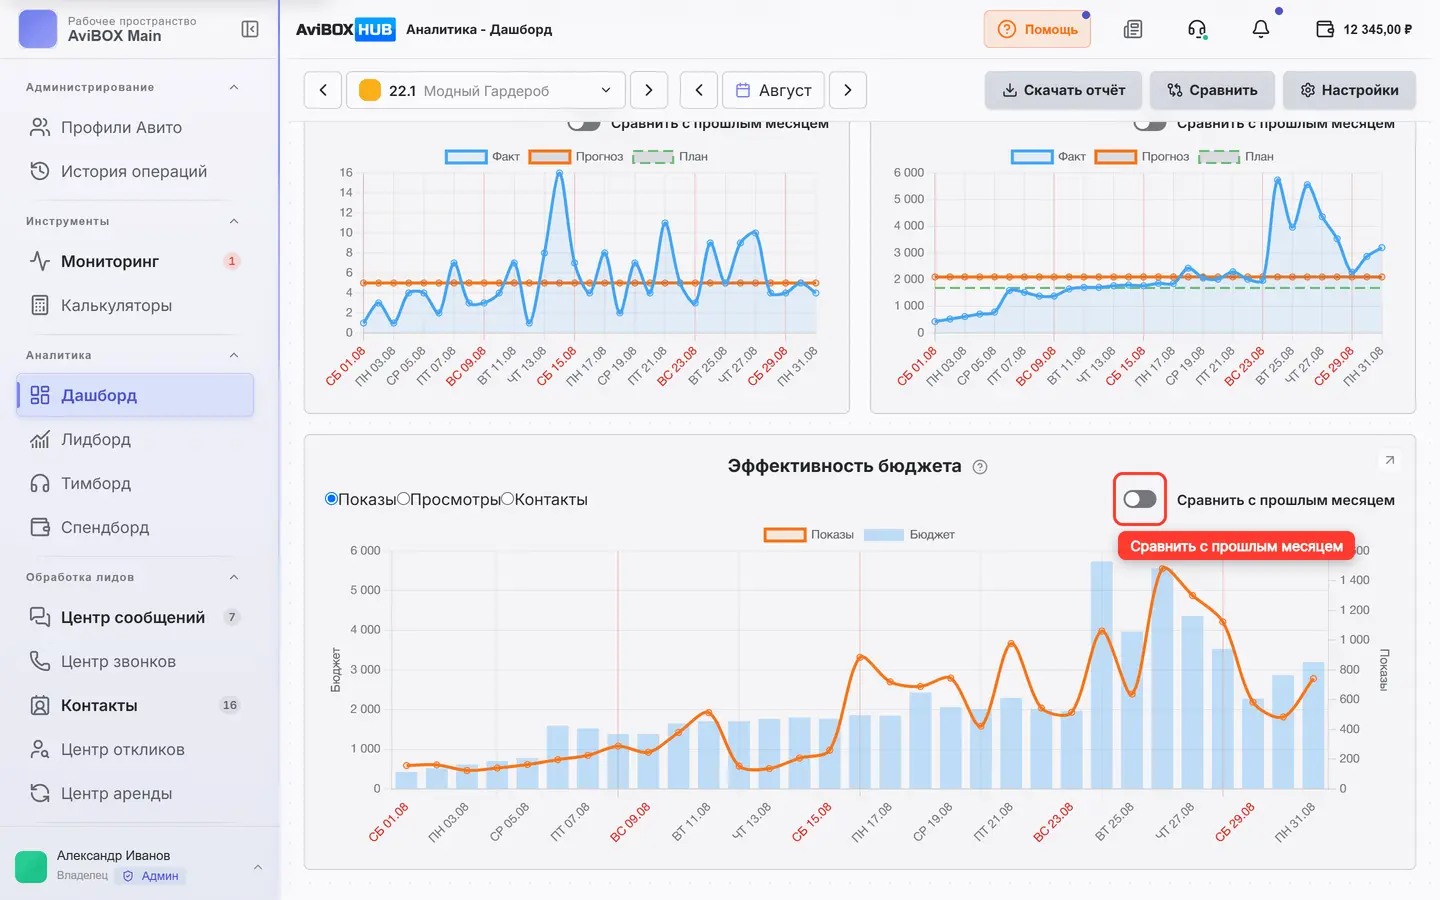Image resolution: width=1440 pixels, height=900 pixels.
Task: Open the Настройки button
Action: [x=1349, y=90]
